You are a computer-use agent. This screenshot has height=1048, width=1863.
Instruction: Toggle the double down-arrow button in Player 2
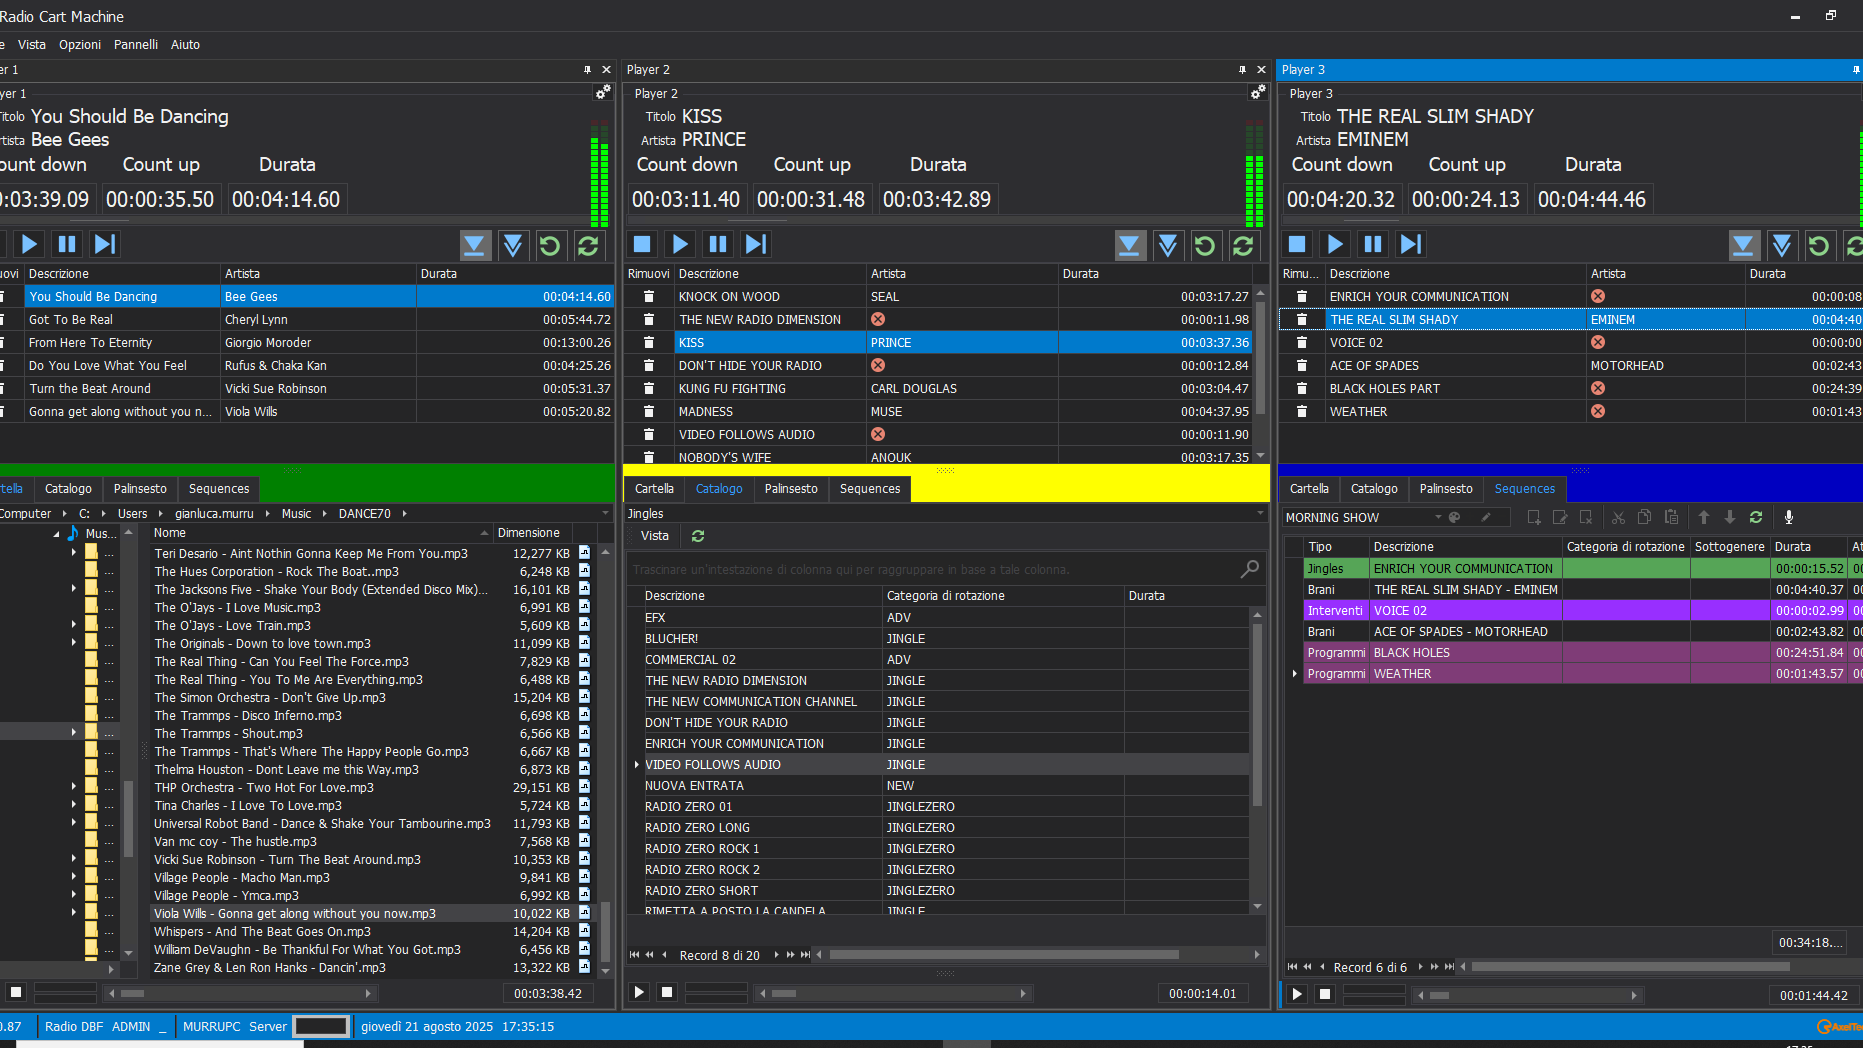[x=1168, y=245]
